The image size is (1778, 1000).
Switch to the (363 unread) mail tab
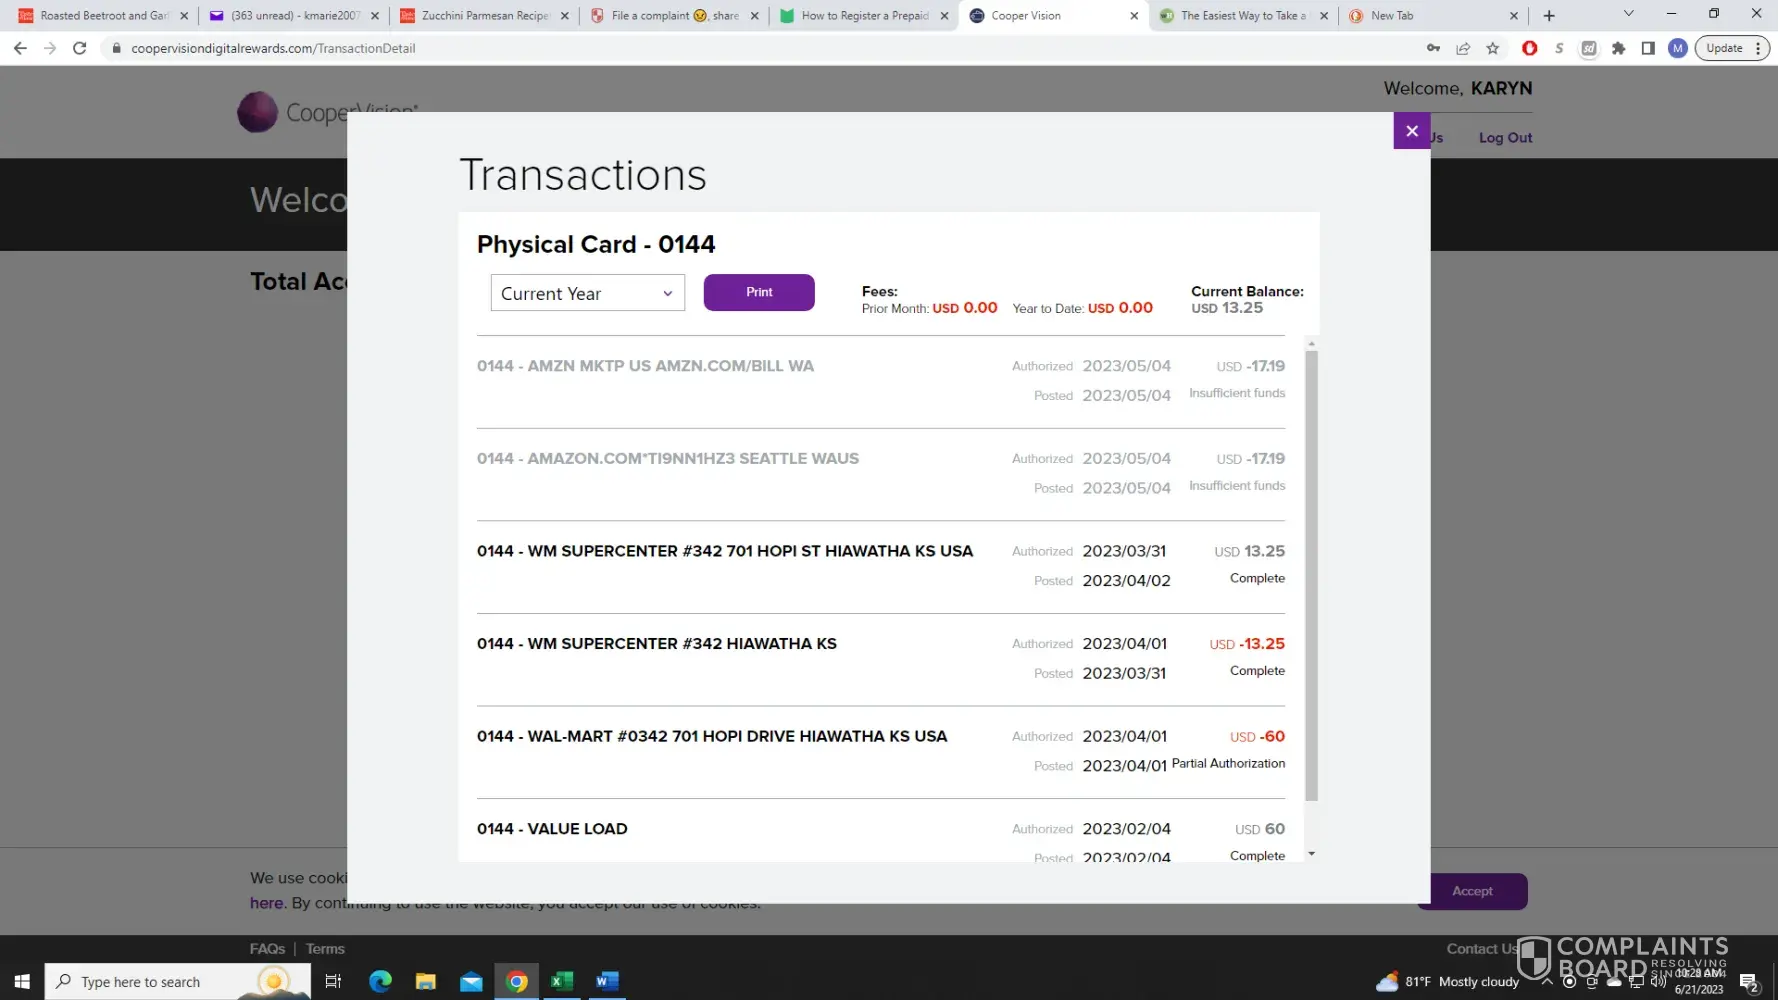(295, 16)
